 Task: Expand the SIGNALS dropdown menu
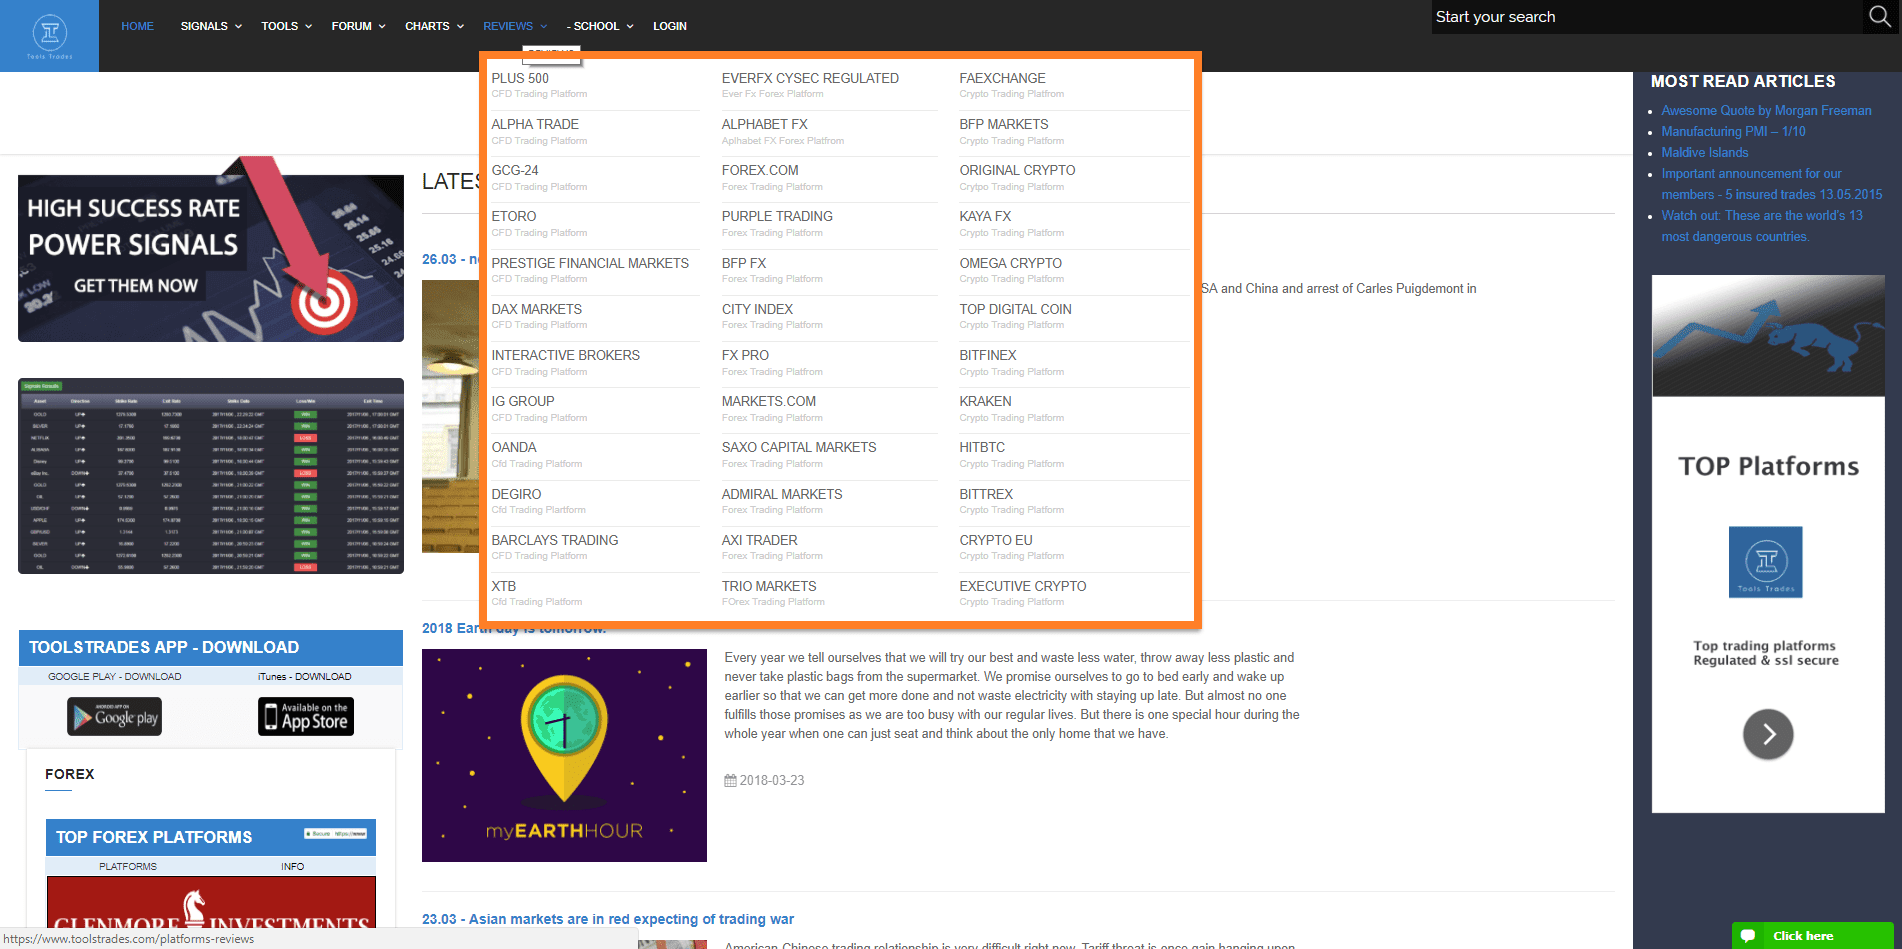[x=211, y=26]
